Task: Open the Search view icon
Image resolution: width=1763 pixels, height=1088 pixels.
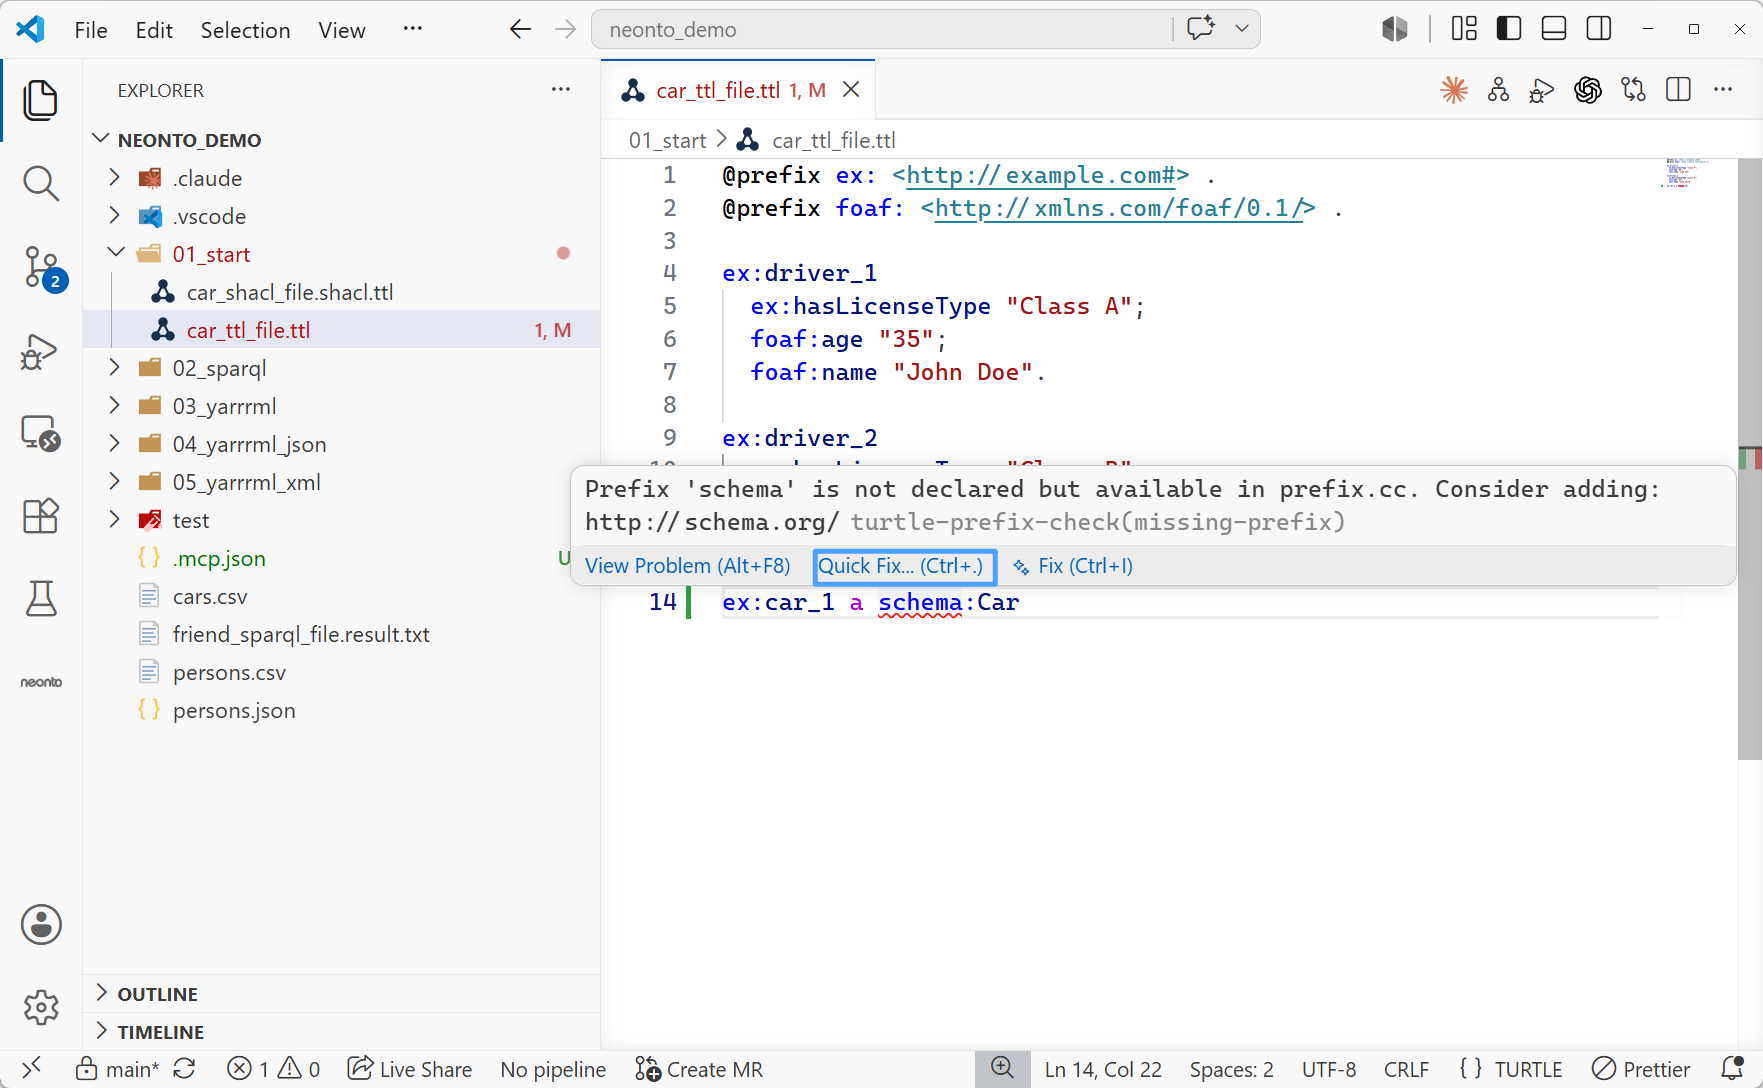Action: pos(40,183)
